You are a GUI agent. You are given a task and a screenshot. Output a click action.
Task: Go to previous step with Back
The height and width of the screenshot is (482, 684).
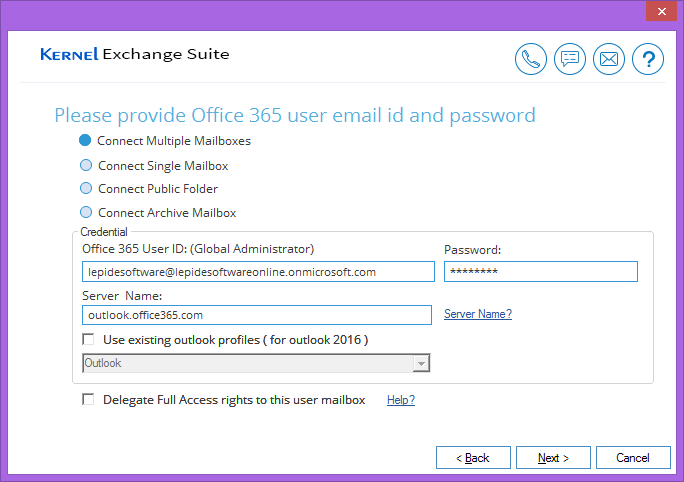(473, 458)
